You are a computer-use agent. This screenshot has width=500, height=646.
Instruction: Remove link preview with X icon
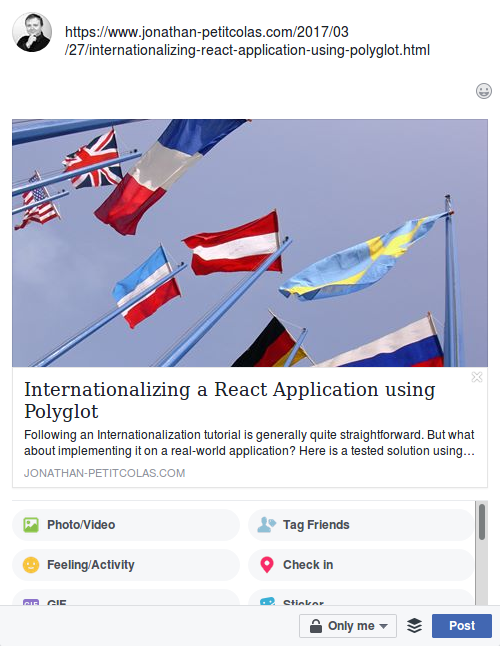click(x=477, y=377)
